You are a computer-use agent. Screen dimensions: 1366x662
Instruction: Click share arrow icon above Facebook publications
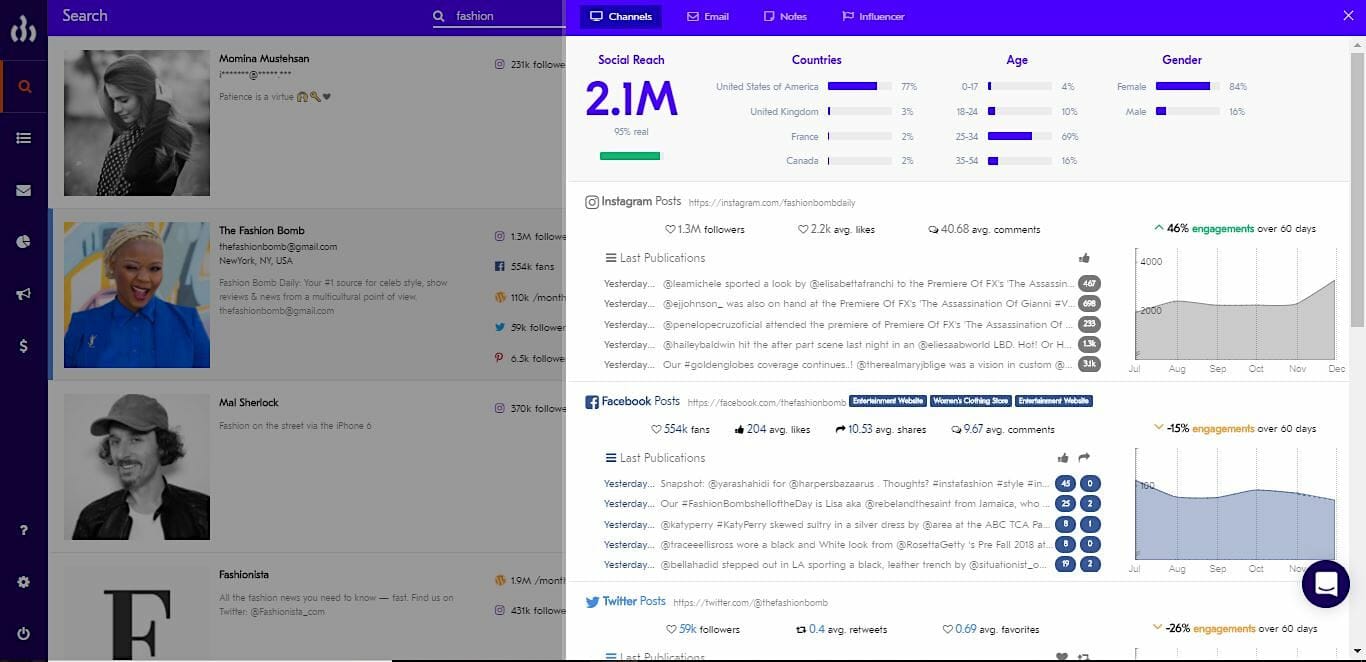click(1084, 458)
